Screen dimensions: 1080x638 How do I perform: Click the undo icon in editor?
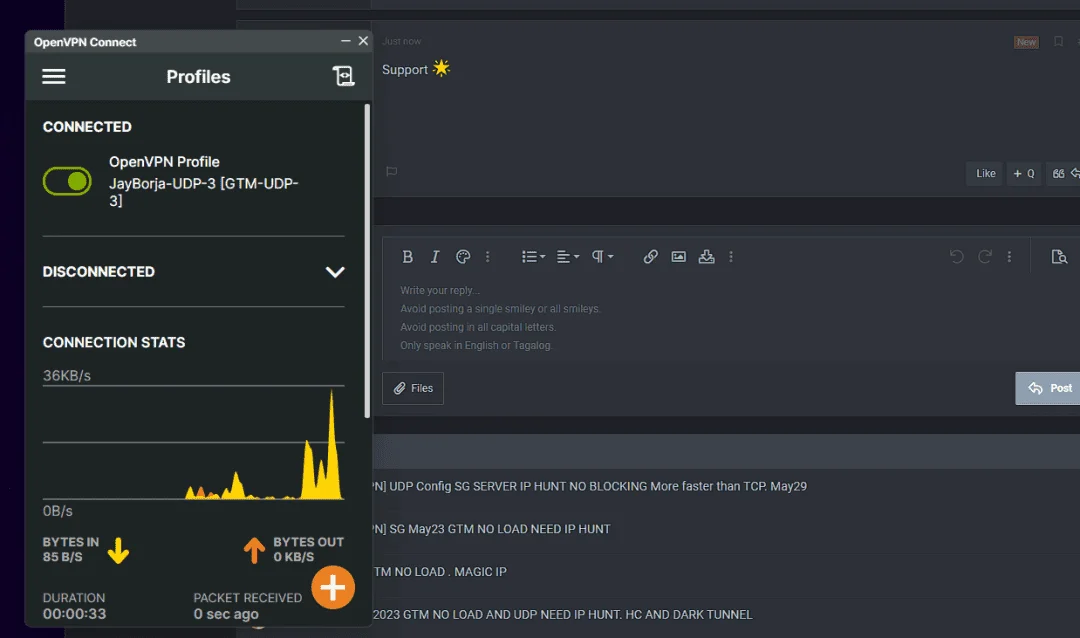[957, 257]
